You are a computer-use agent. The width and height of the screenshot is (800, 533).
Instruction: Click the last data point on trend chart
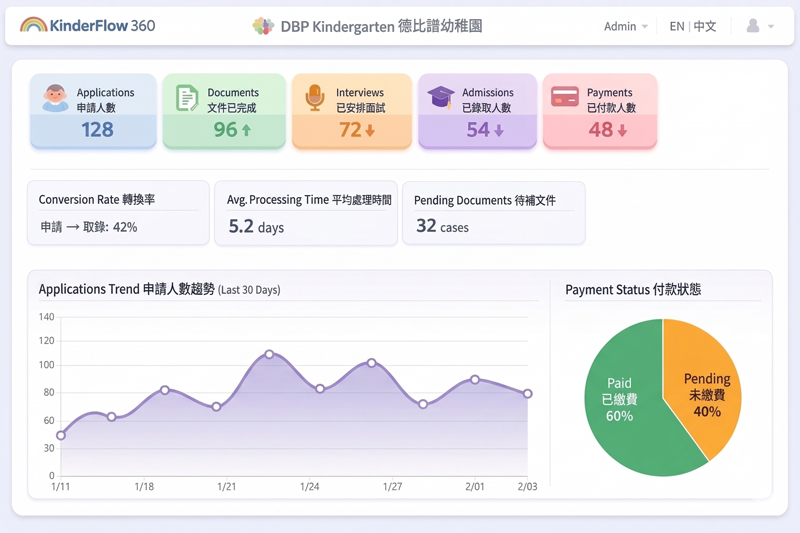[528, 394]
